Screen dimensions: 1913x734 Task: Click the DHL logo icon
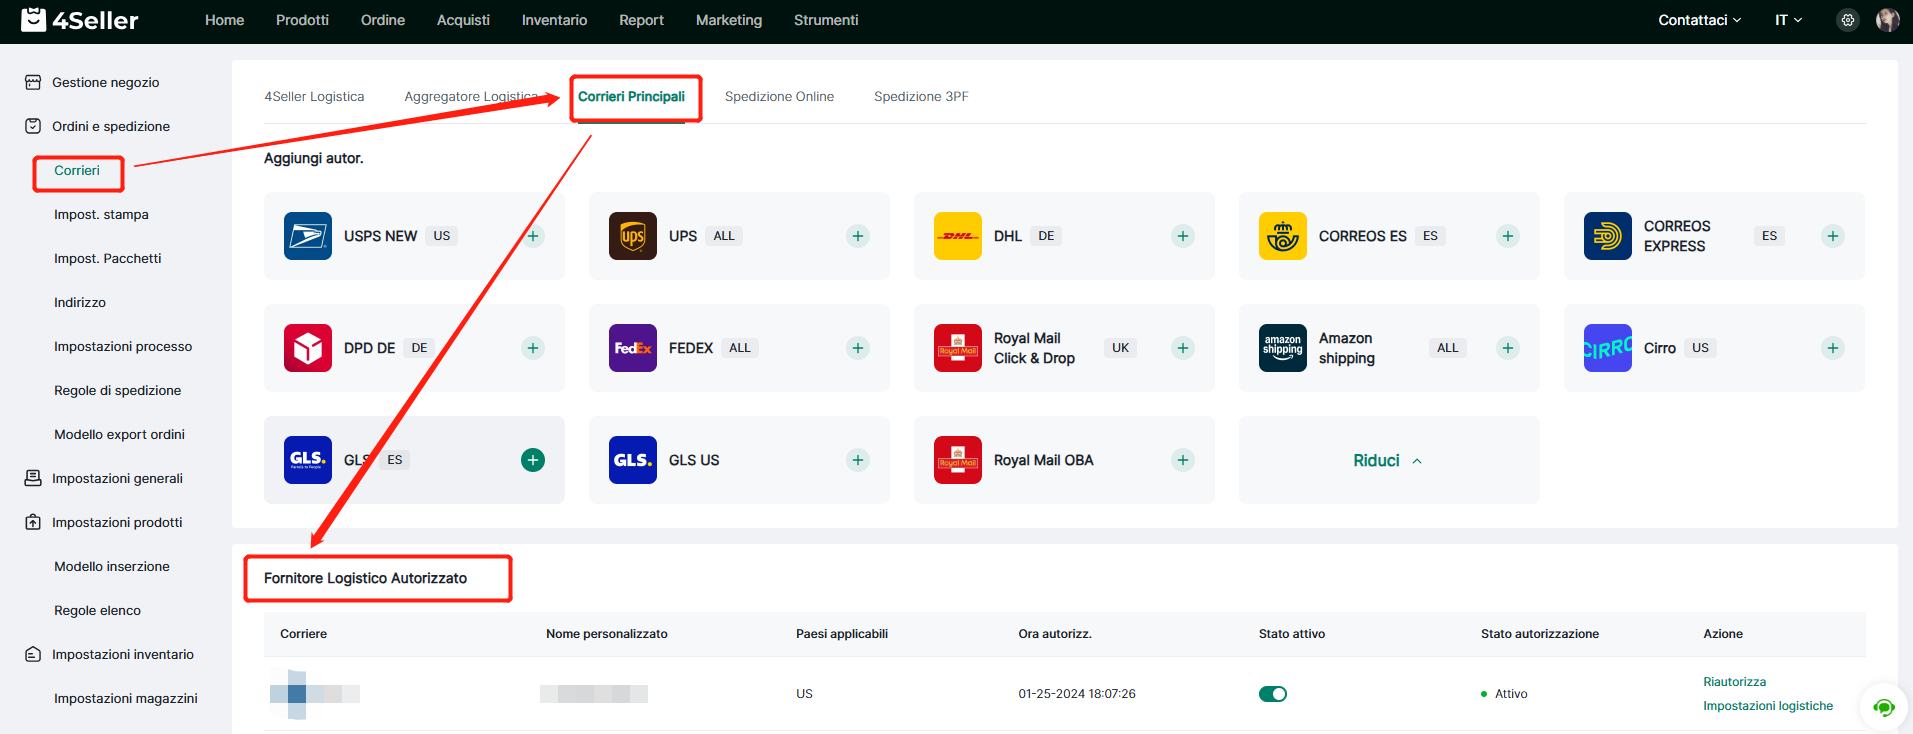tap(958, 236)
